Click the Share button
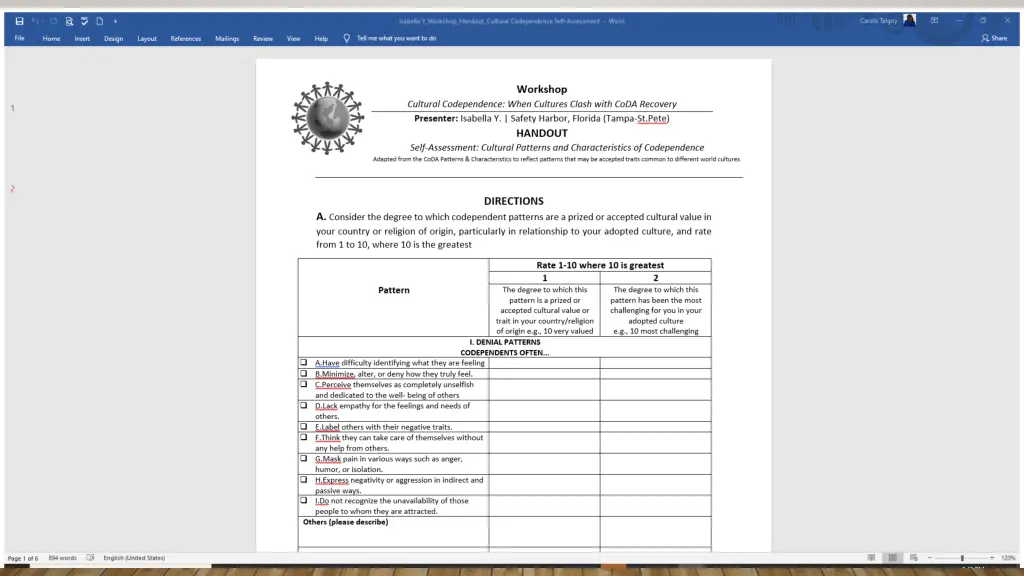 tap(994, 39)
